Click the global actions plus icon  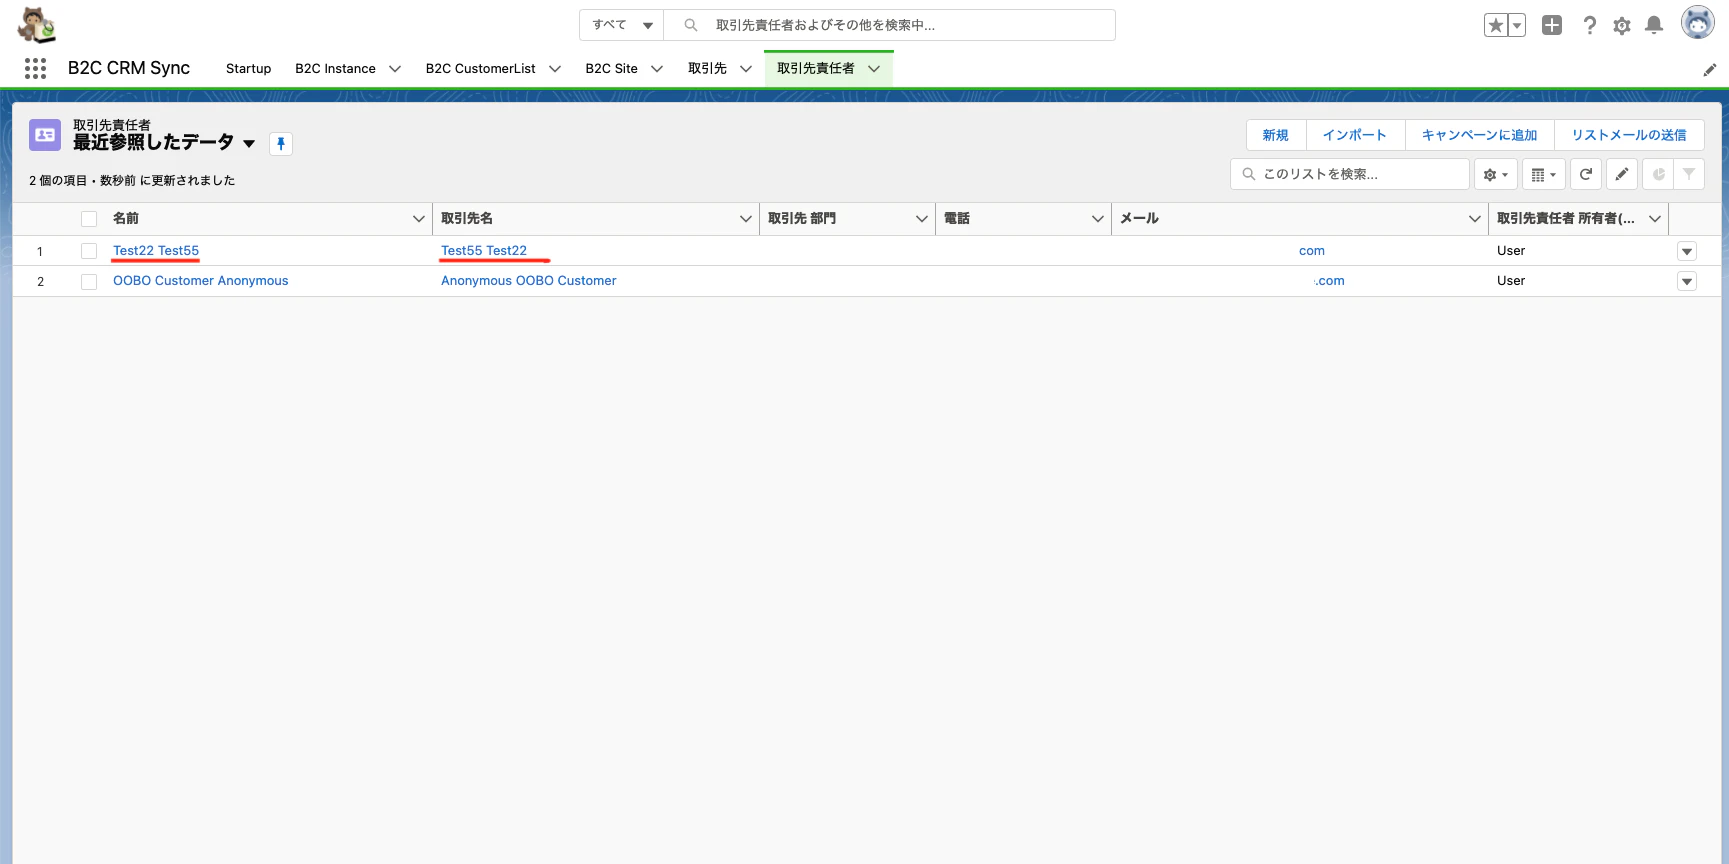point(1552,26)
